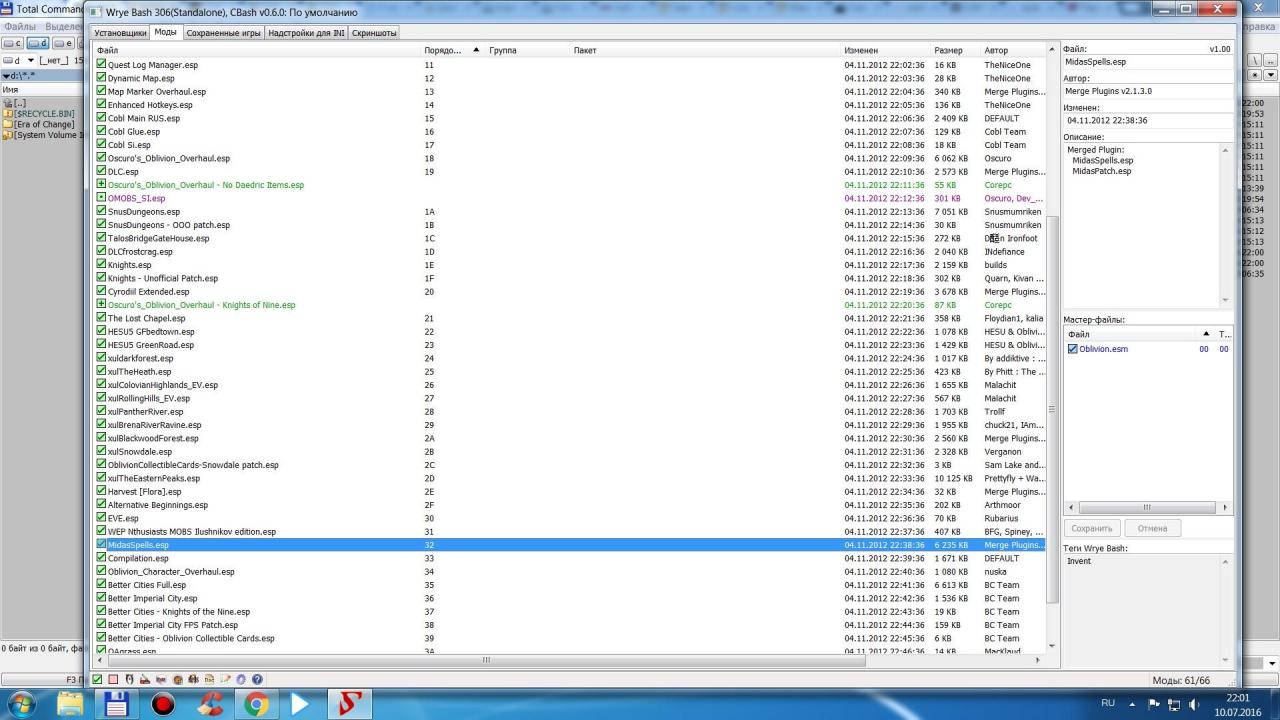
Task: Open help via blue question mark icon
Action: [x=257, y=680]
